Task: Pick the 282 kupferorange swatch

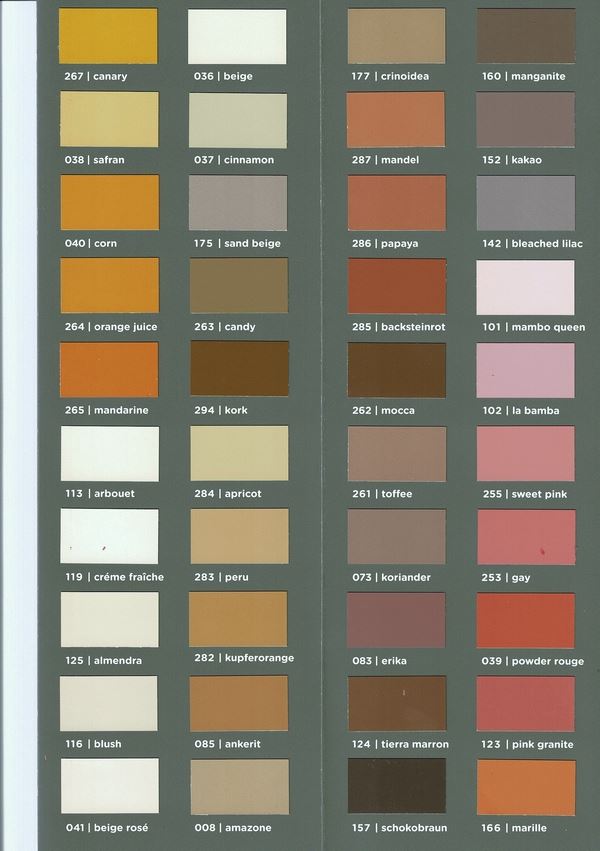Action: coord(238,618)
